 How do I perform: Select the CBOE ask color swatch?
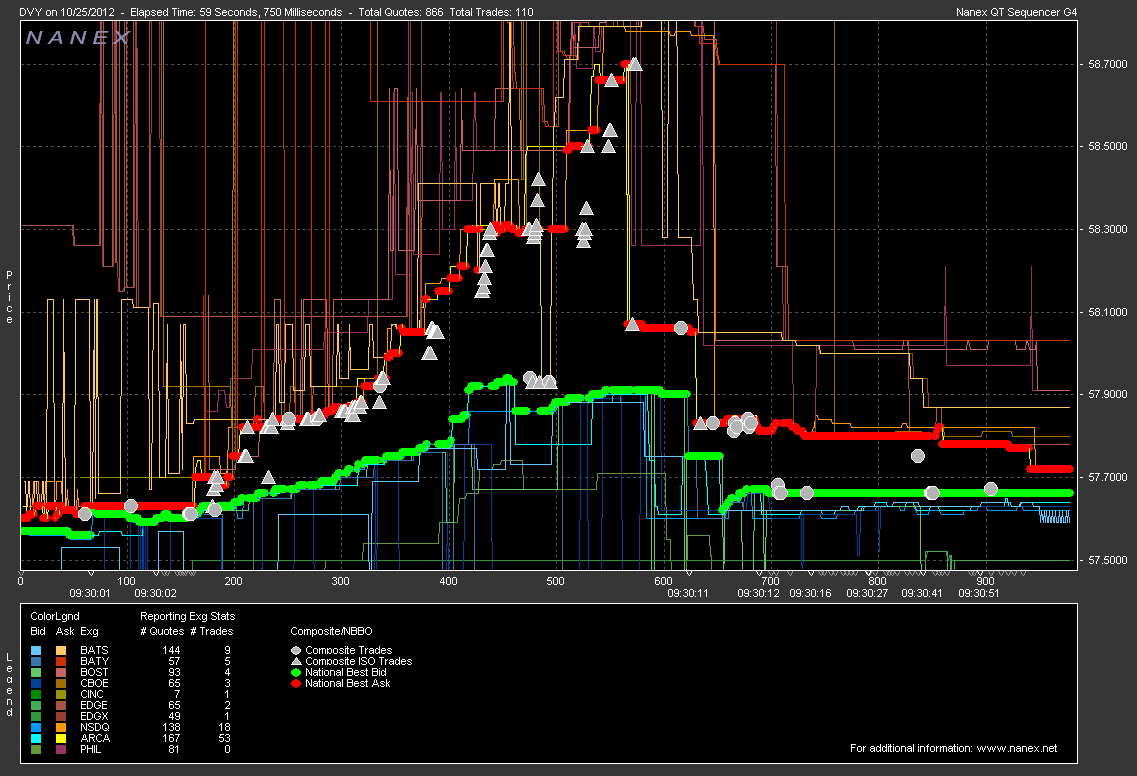click(x=61, y=683)
